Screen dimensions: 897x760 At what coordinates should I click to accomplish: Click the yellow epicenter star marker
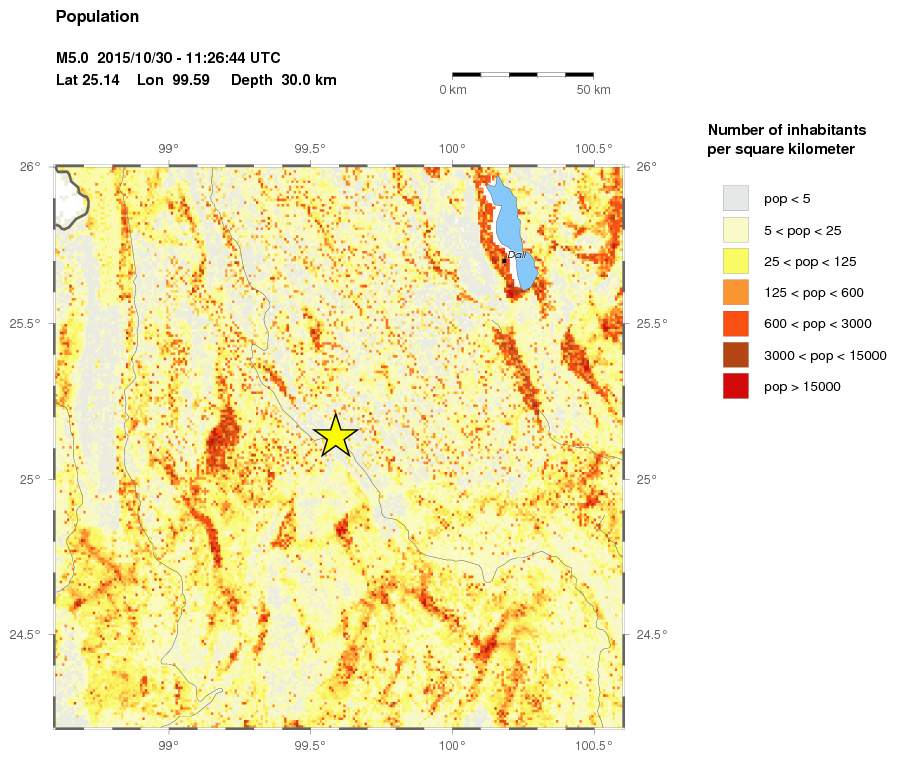(x=336, y=436)
